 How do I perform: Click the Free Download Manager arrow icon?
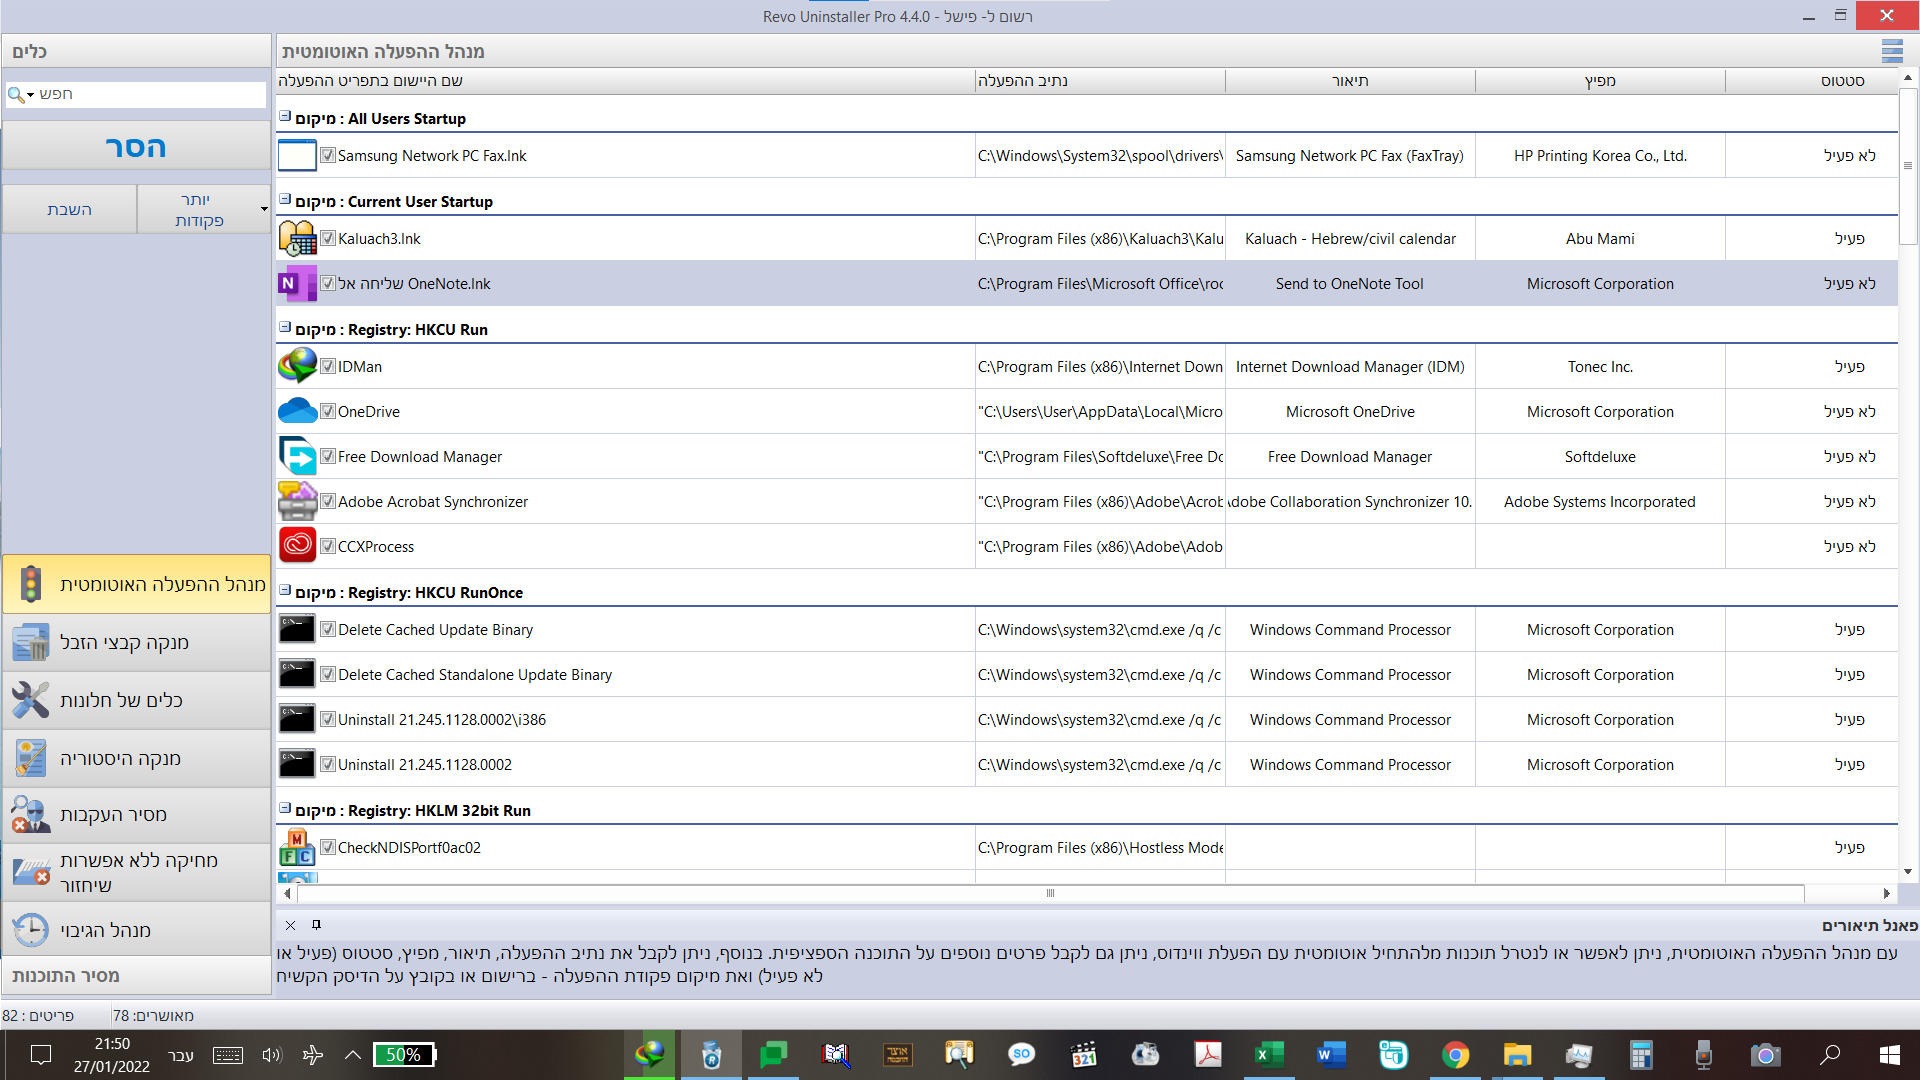click(x=297, y=457)
